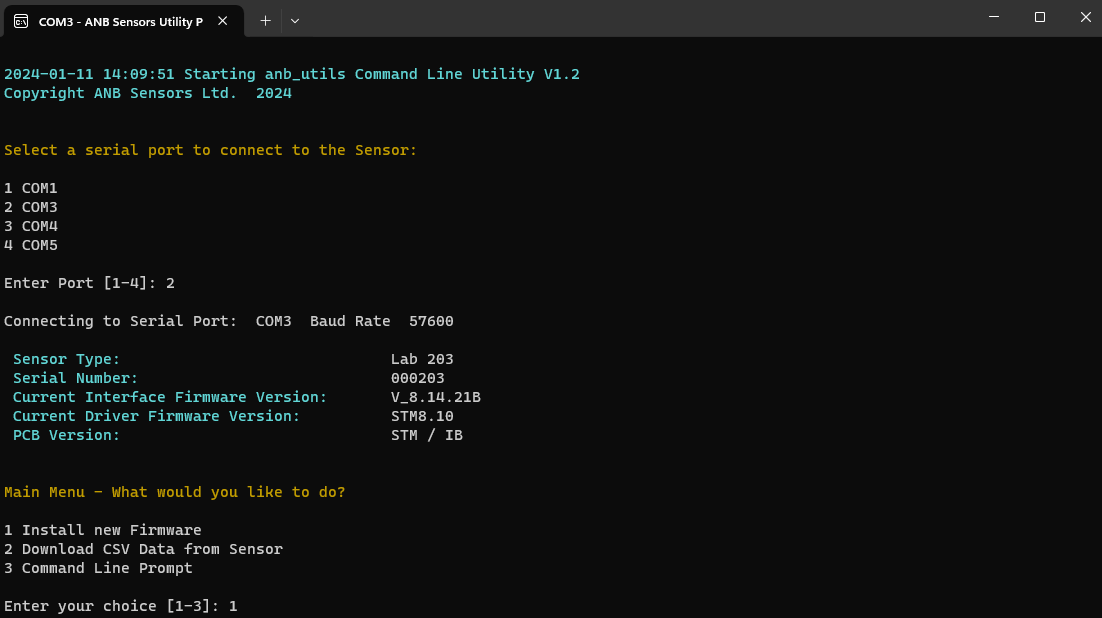This screenshot has height=618, width=1102.
Task: Click the "3 Command Line Prompt" menu line
Action: point(98,568)
